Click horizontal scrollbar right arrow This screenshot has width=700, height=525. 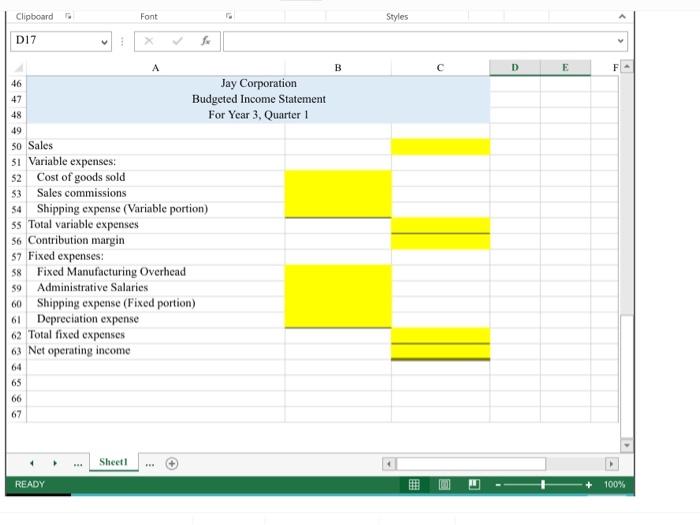[611, 464]
